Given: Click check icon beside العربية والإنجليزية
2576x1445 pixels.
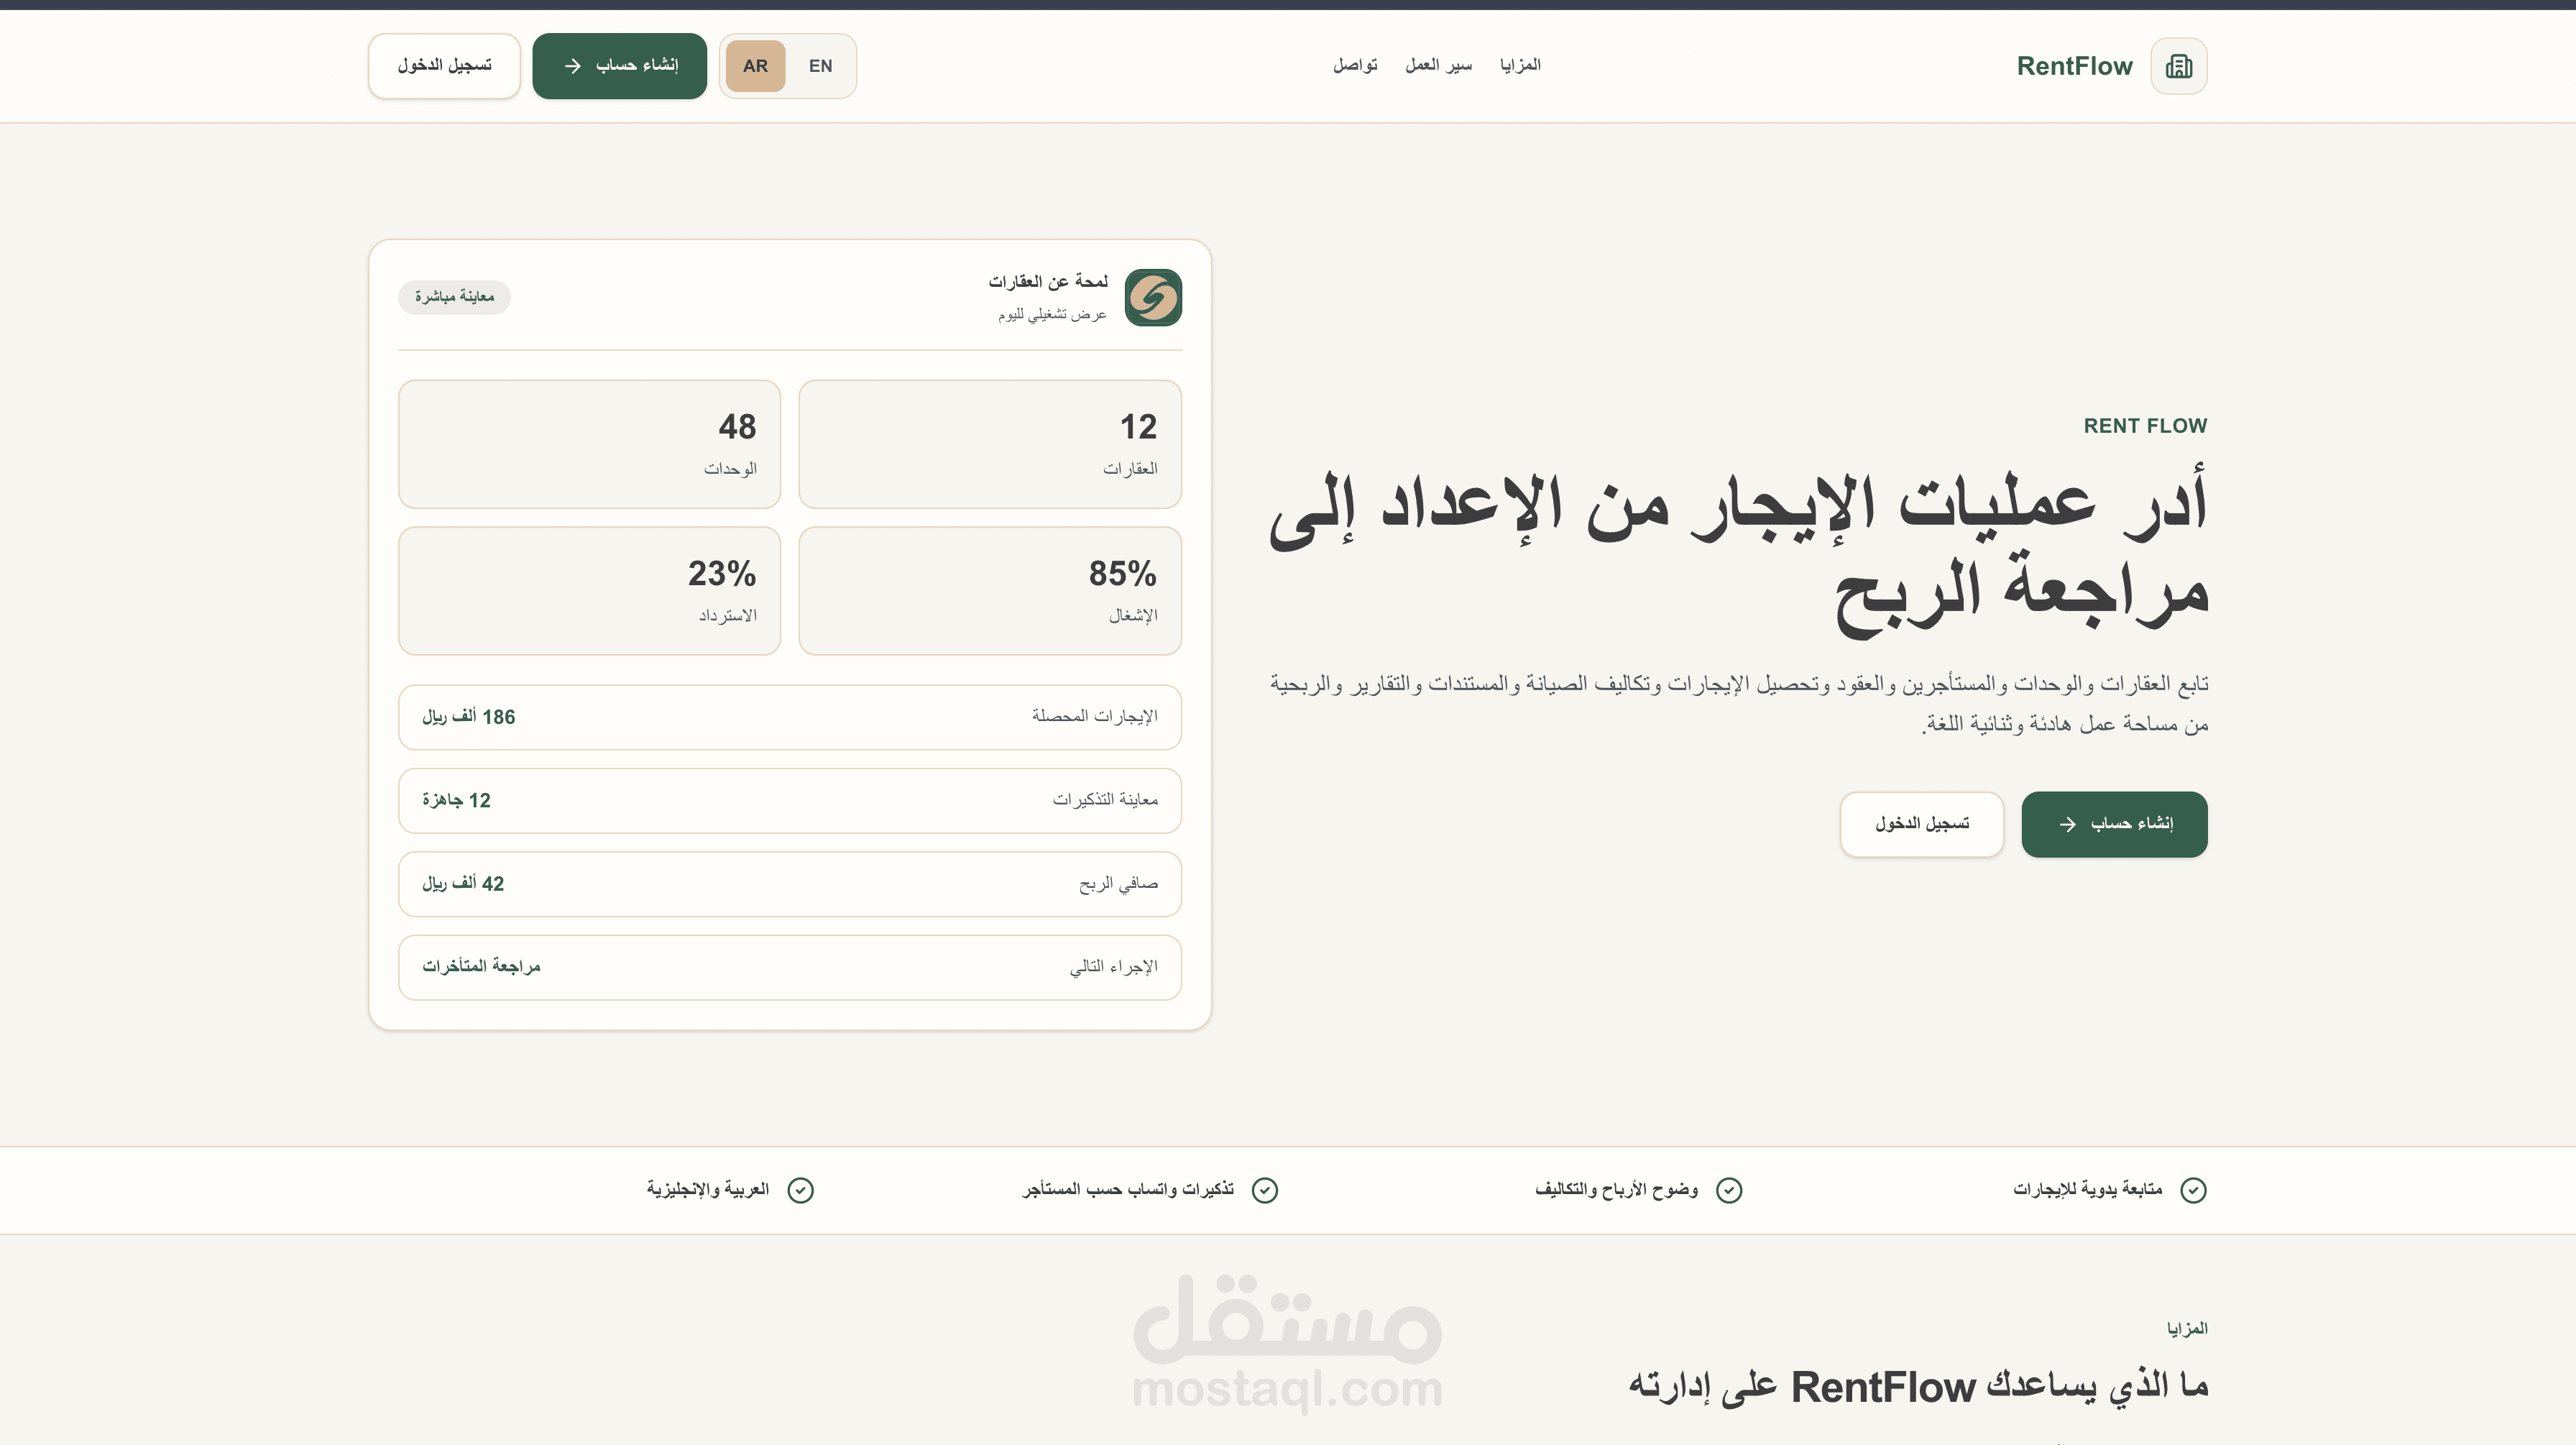Looking at the screenshot, I should pos(800,1190).
